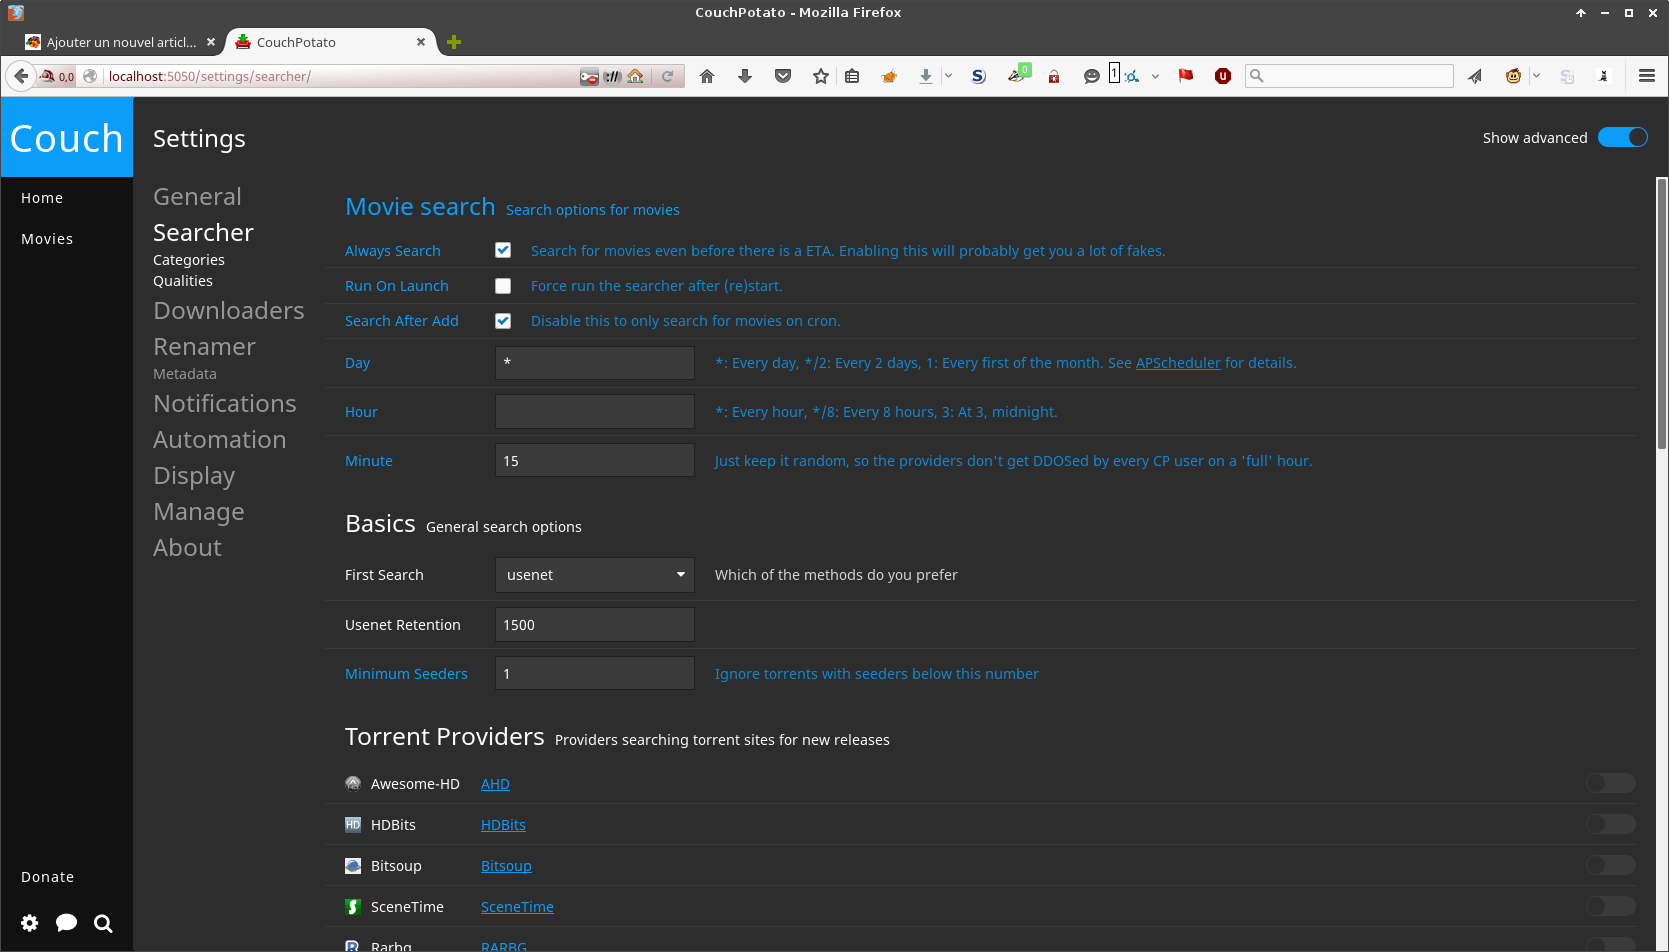The image size is (1669, 952).
Task: Click the Firefox back arrow button
Action: [x=21, y=76]
